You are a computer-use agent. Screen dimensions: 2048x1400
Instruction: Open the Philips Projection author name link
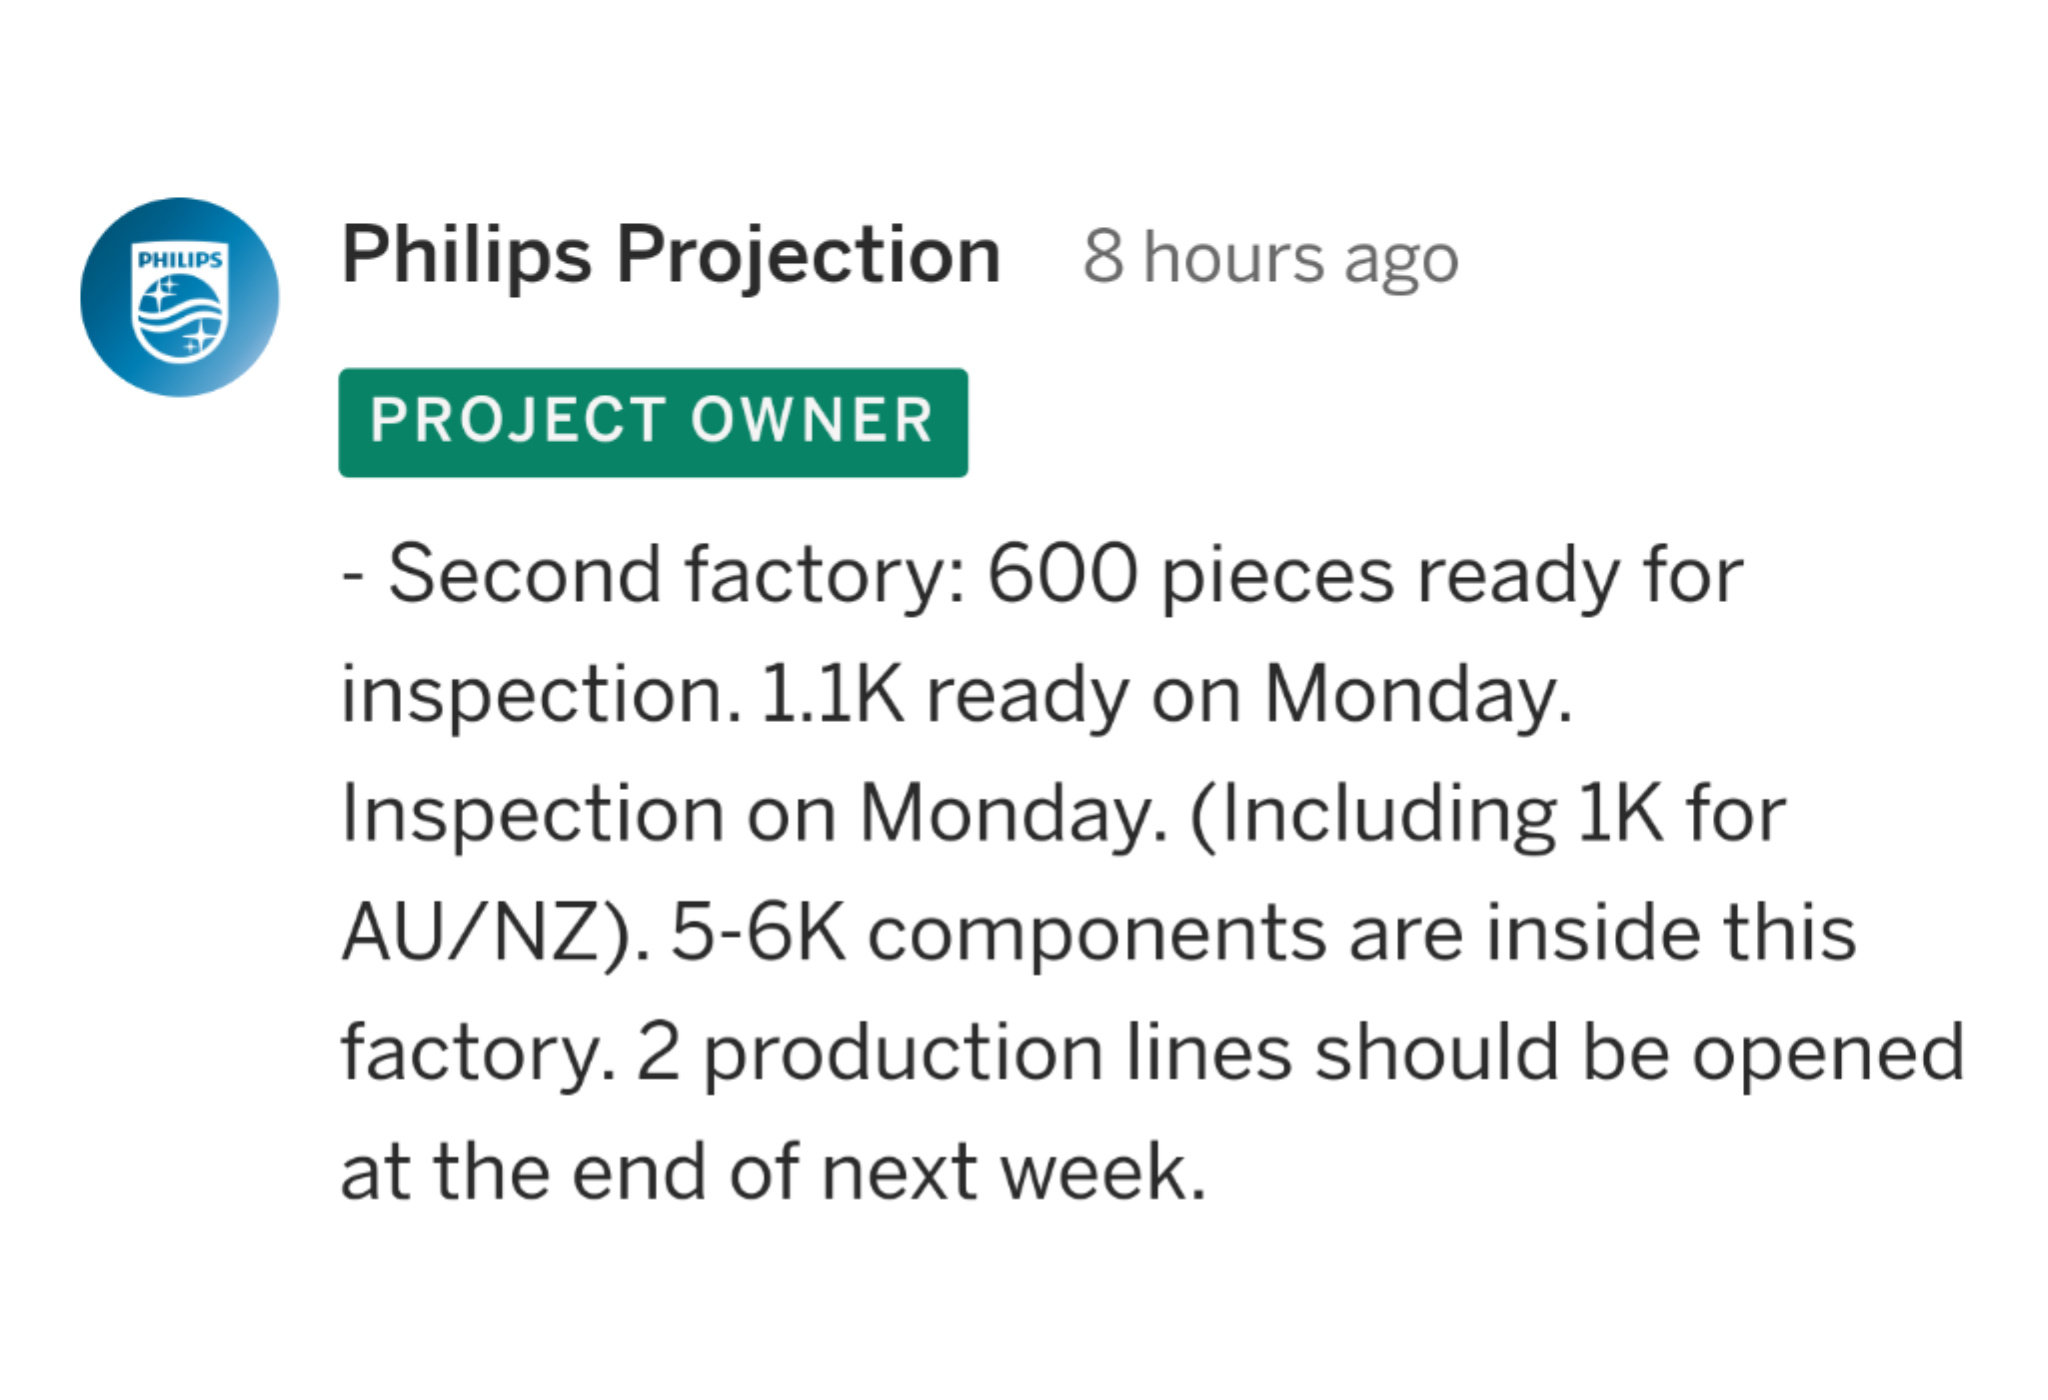pyautogui.click(x=671, y=257)
